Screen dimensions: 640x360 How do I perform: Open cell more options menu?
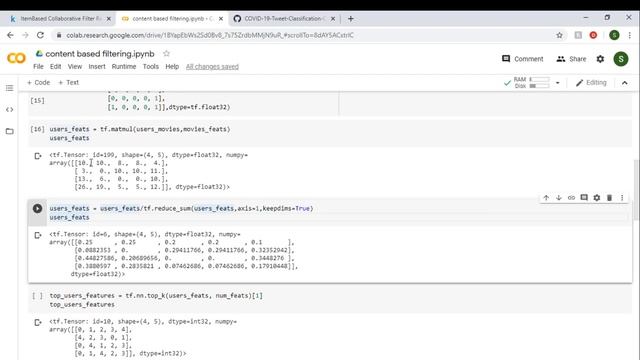pos(622,198)
